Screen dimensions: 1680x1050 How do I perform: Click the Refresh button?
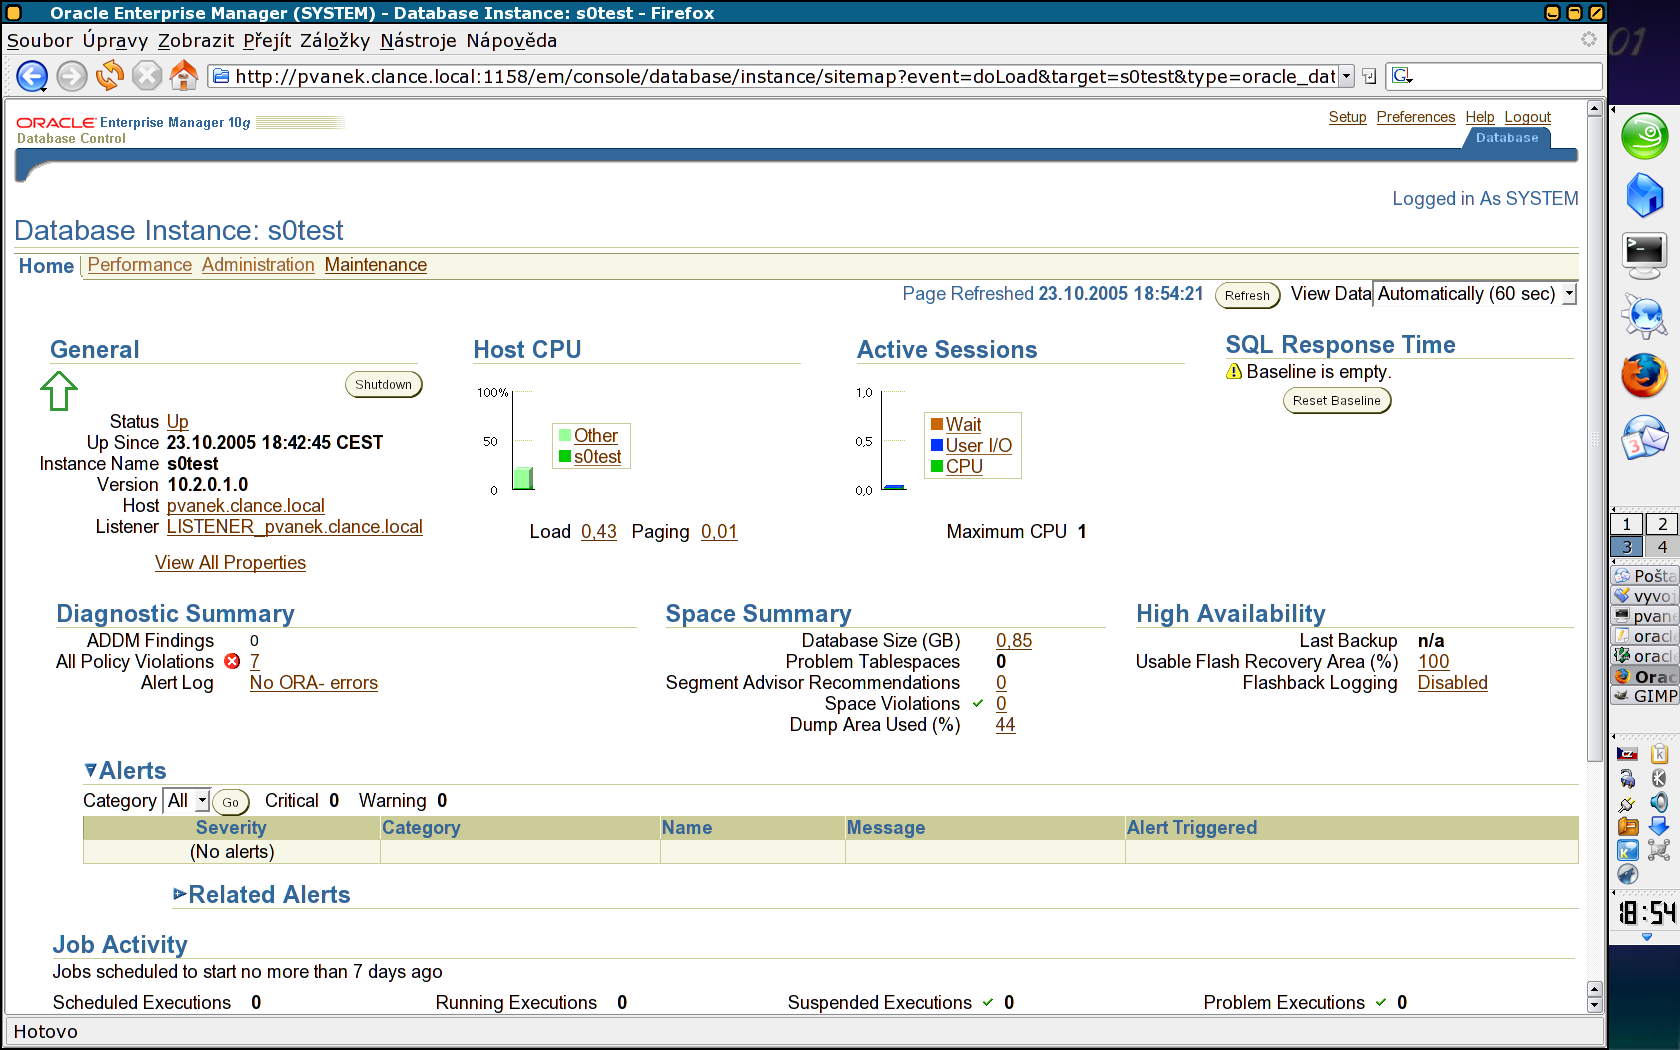[1247, 295]
